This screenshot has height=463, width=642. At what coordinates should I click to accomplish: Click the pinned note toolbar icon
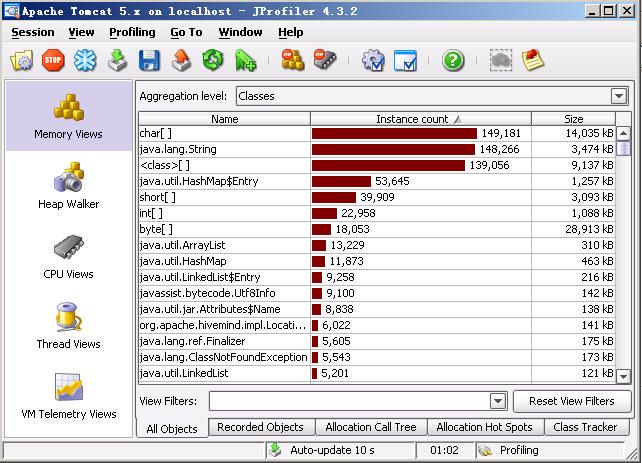click(x=533, y=61)
